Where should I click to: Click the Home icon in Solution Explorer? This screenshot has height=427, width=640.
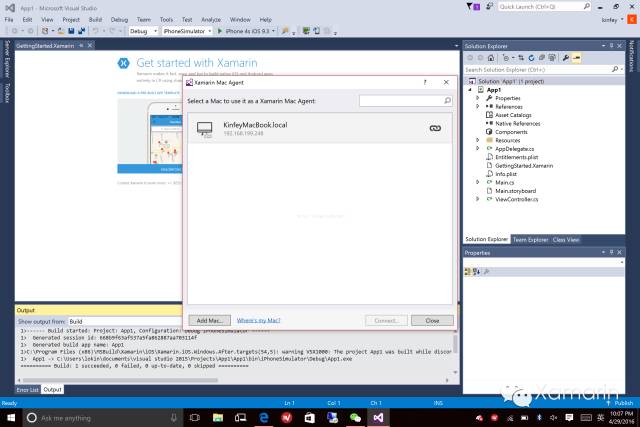[491, 58]
